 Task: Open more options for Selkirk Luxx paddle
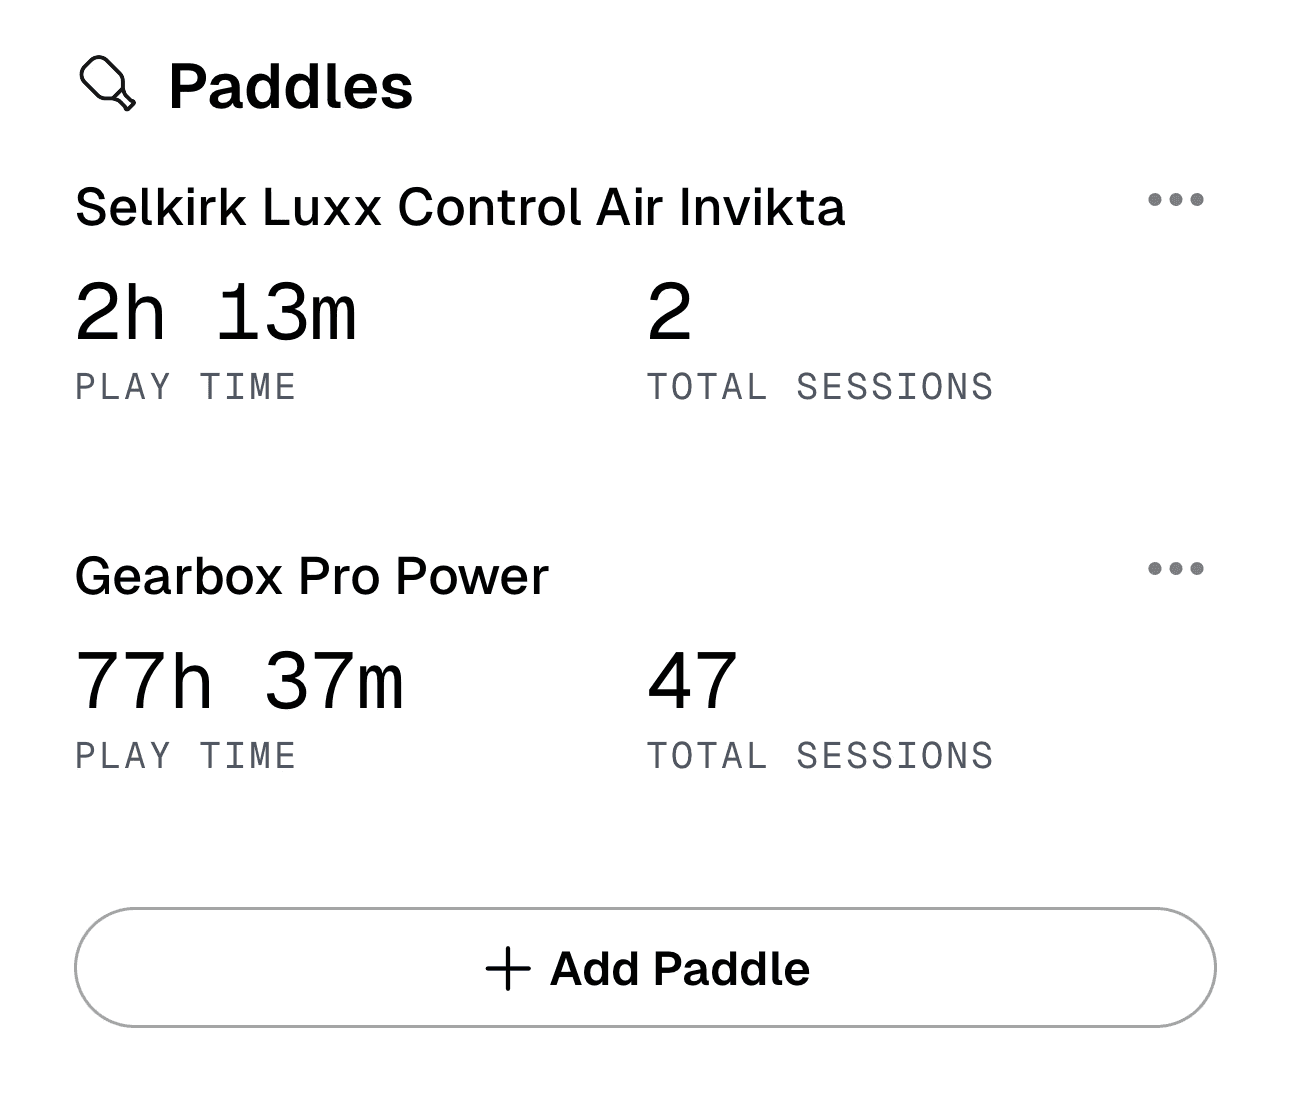coord(1175,199)
